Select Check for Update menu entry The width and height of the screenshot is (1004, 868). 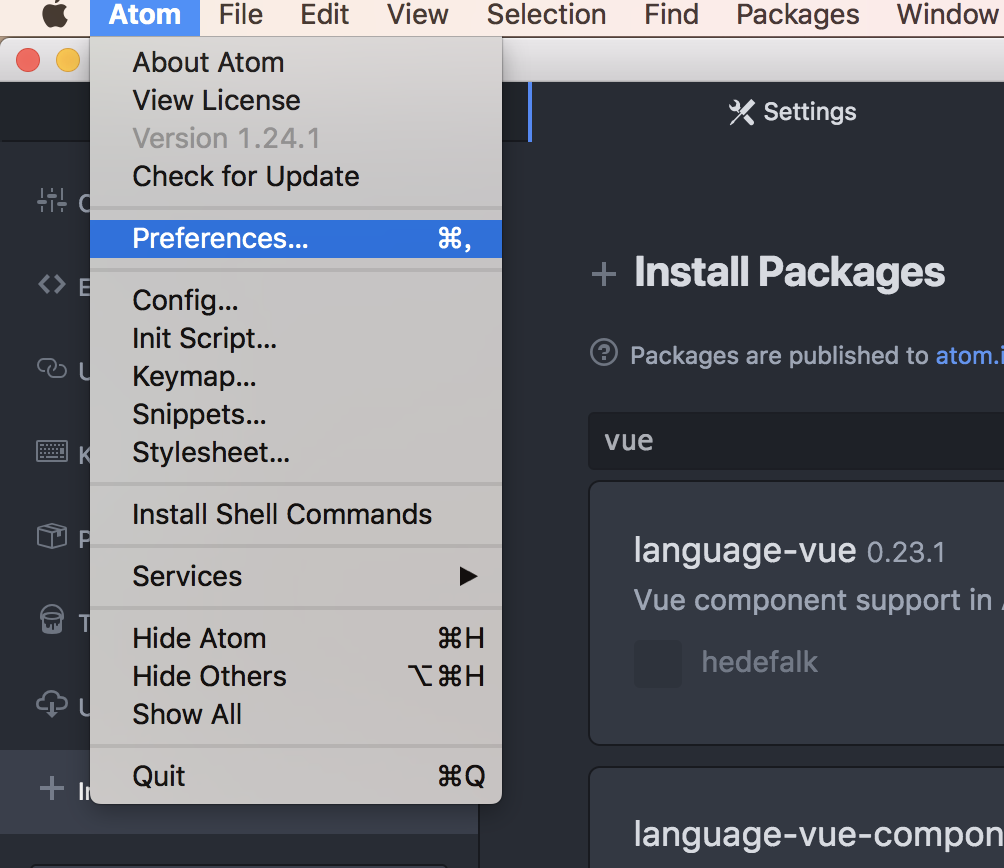click(246, 177)
